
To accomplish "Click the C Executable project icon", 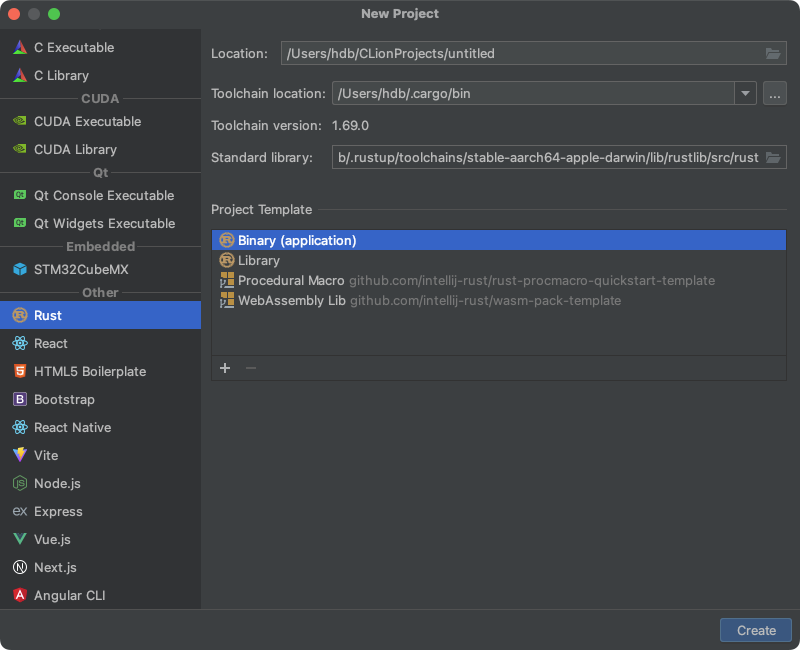I will [x=20, y=47].
